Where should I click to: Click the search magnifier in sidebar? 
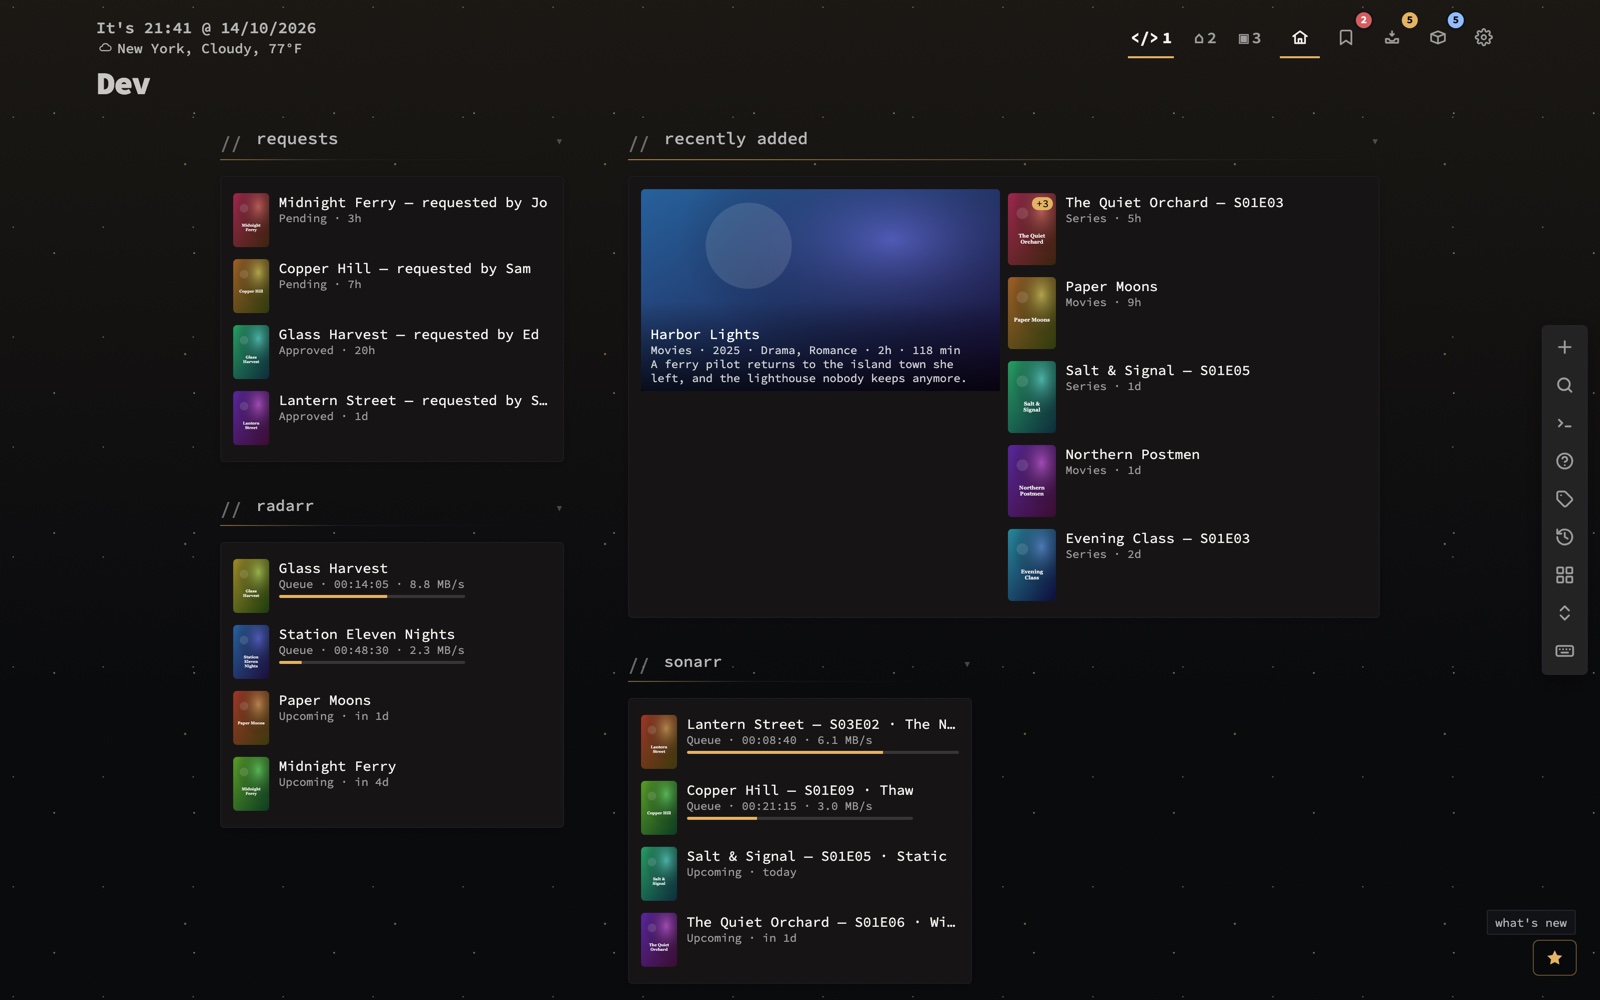click(1564, 385)
